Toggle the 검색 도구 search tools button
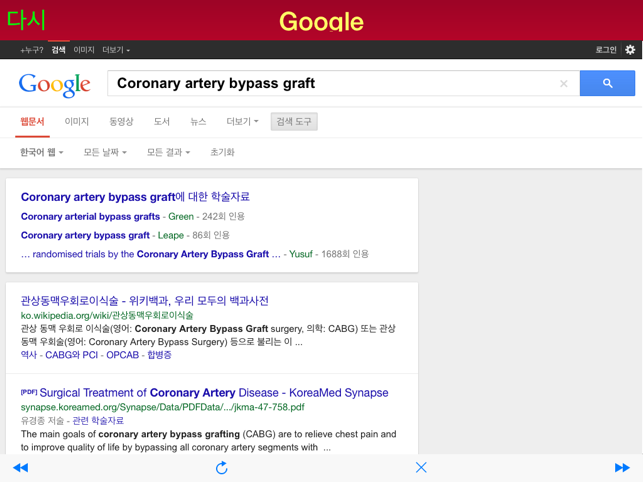This screenshot has height=482, width=643. 294,122
